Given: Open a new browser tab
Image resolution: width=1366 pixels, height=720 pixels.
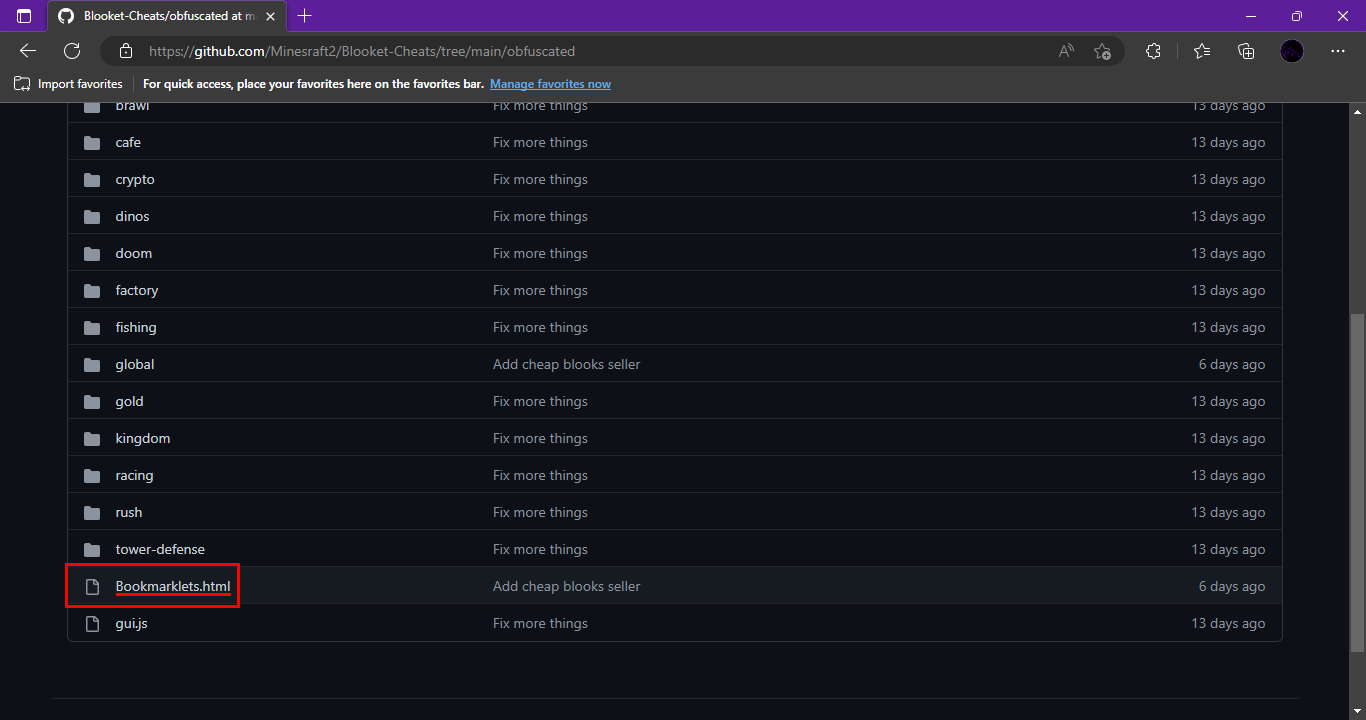Looking at the screenshot, I should click(305, 16).
